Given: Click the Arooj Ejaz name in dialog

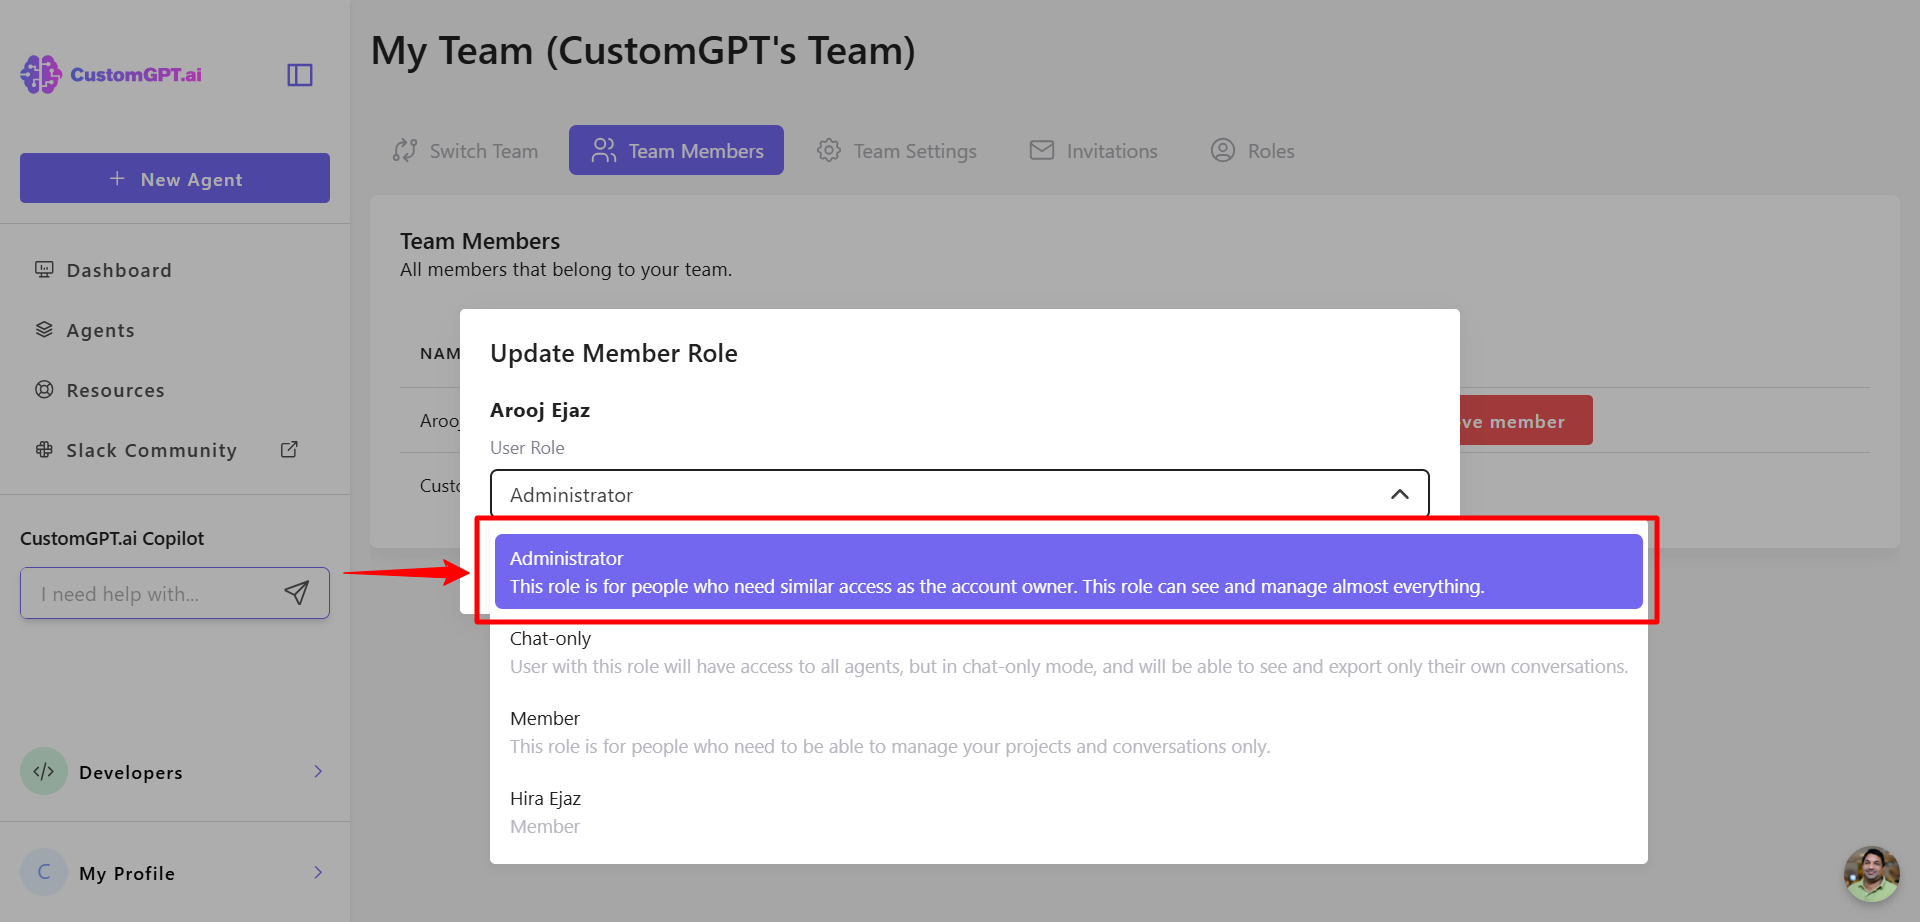Looking at the screenshot, I should [x=540, y=410].
